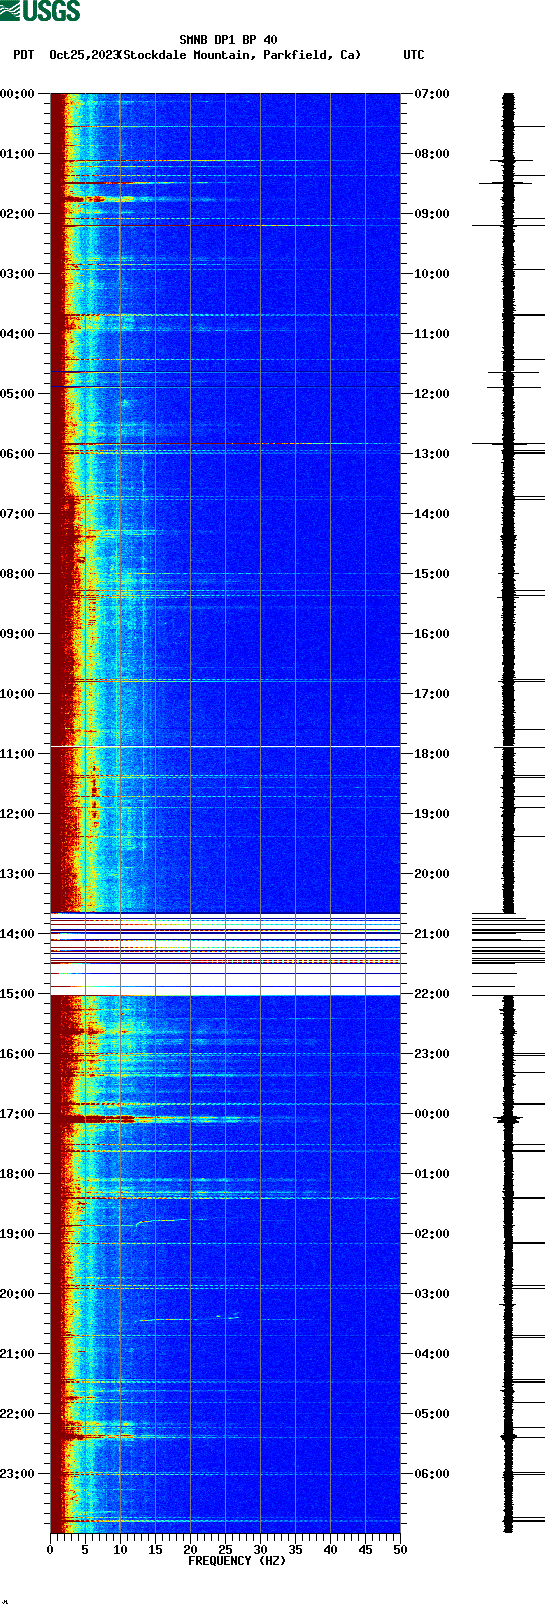Click the 06:00 label on the PDT axis

(18, 454)
